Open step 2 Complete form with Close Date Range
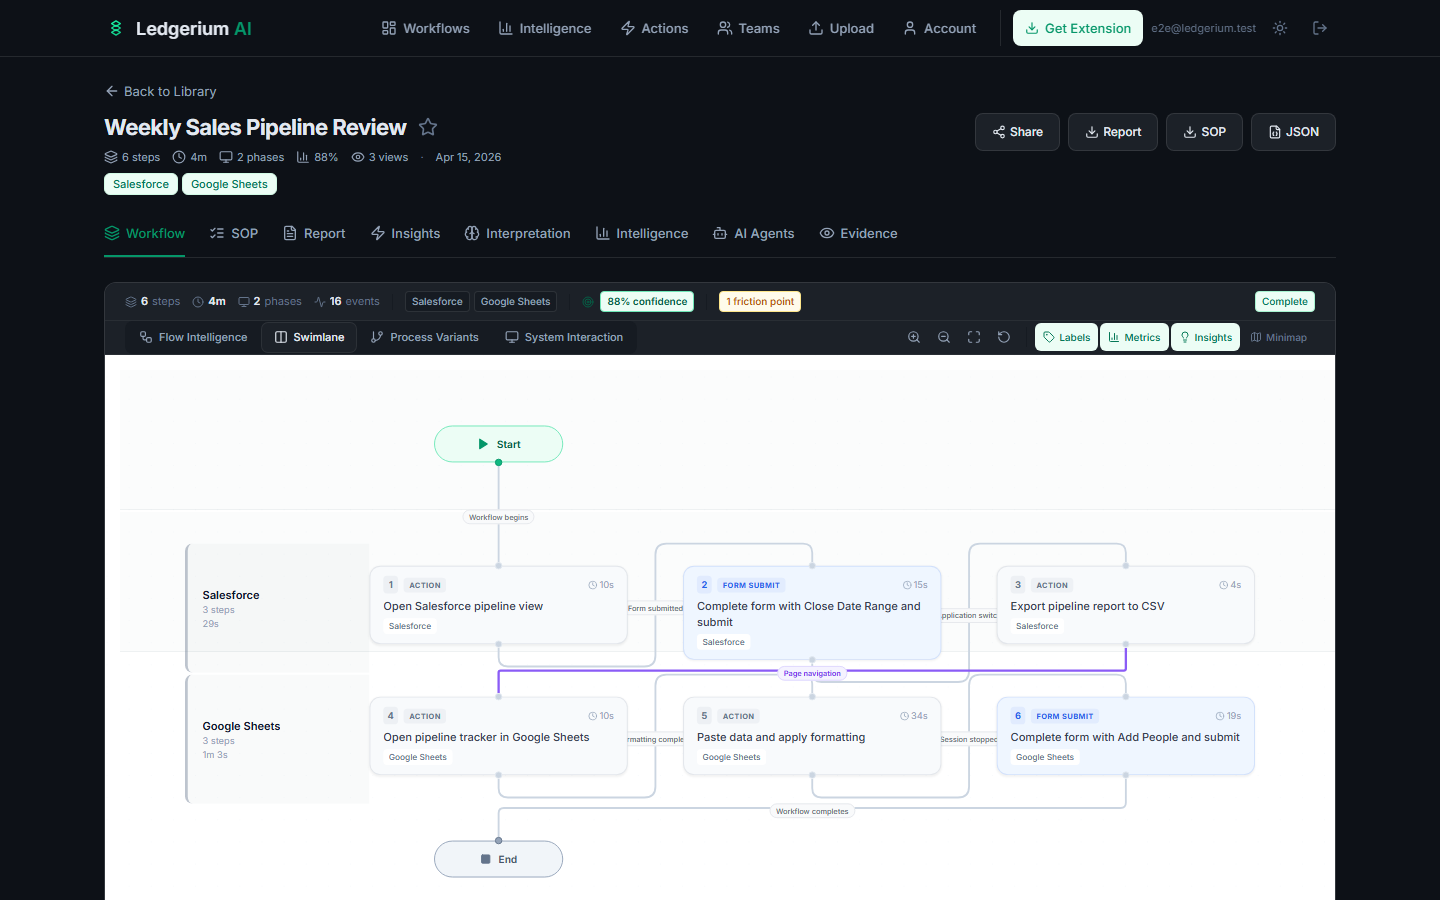The height and width of the screenshot is (900, 1440). tap(812, 613)
